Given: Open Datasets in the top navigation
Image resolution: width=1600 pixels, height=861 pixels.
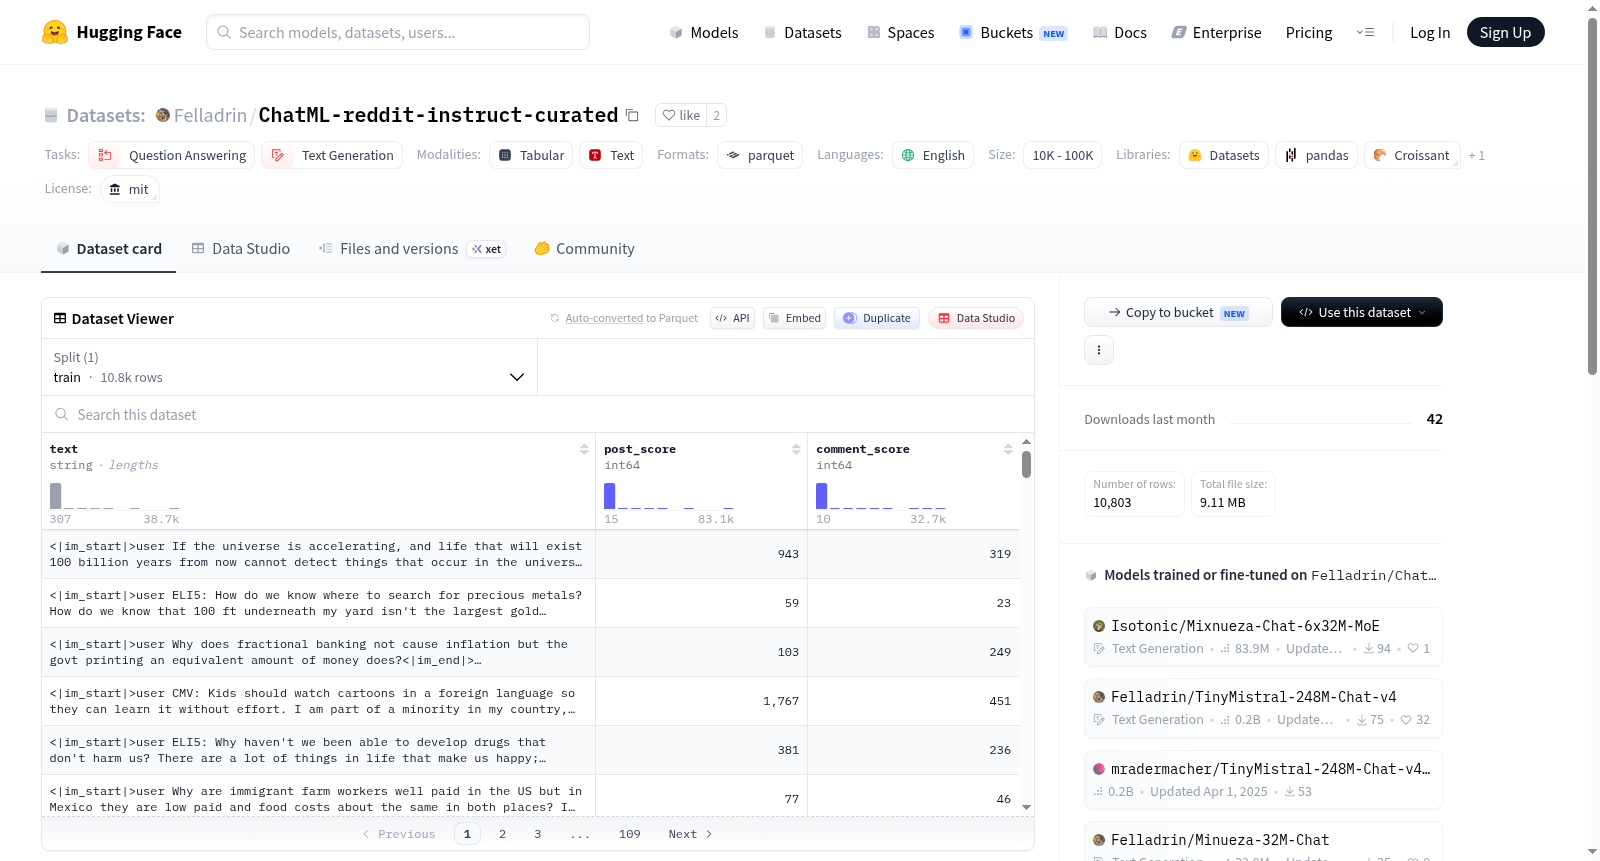Looking at the screenshot, I should [x=803, y=32].
